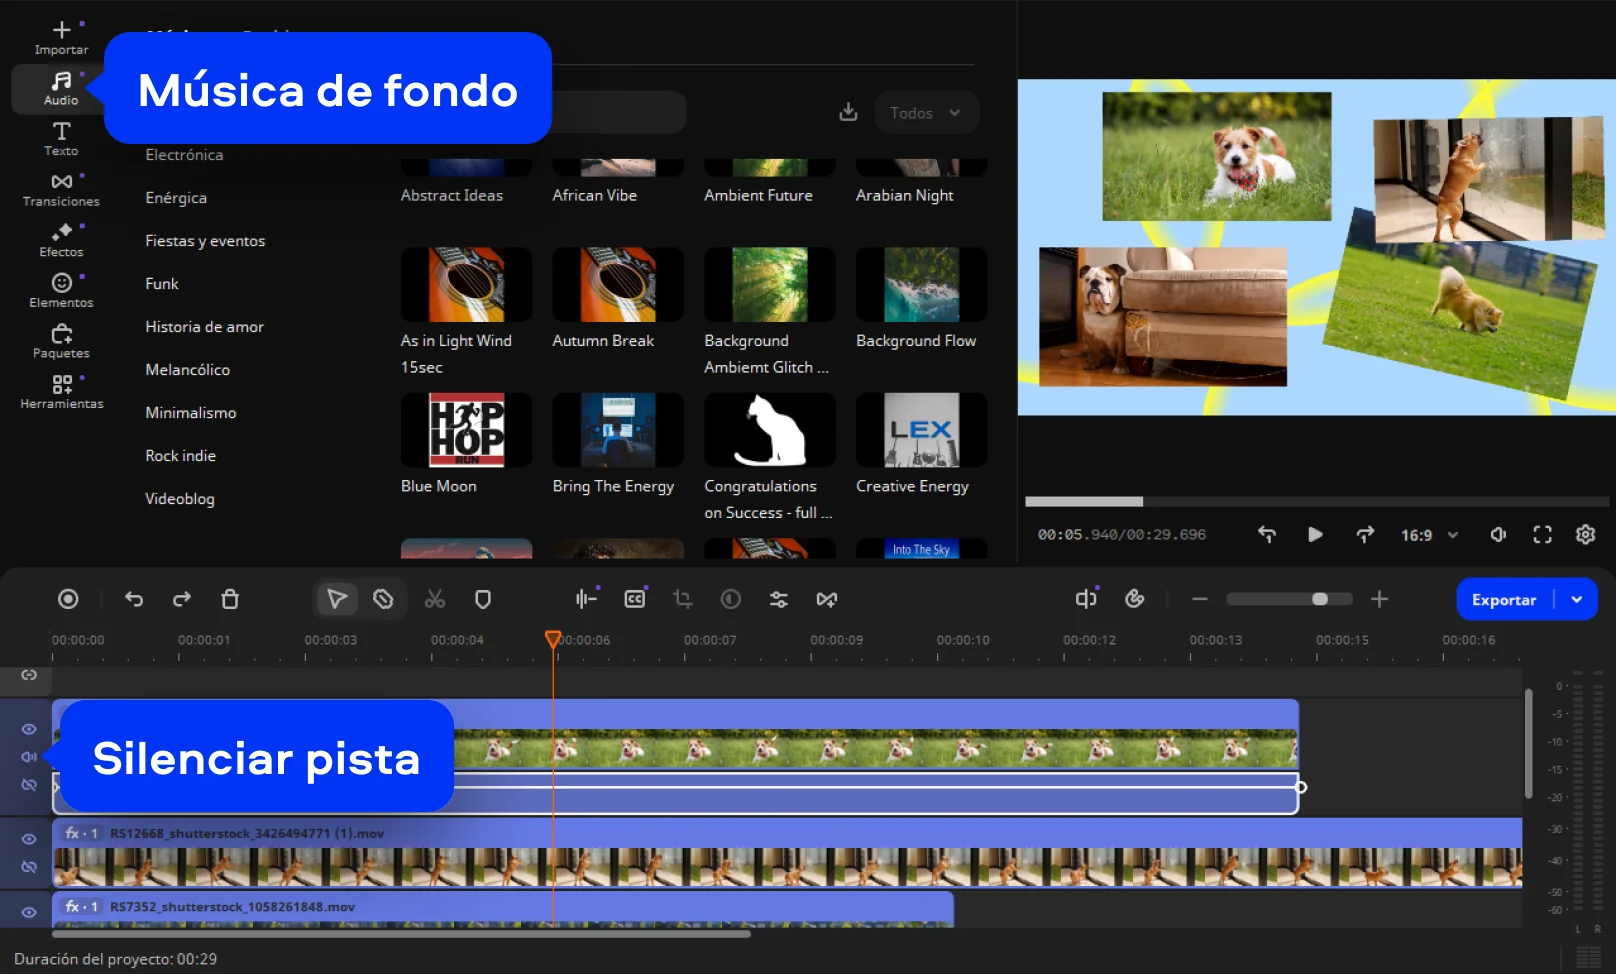
Task: Click the trash delete icon in toolbar
Action: coord(230,599)
